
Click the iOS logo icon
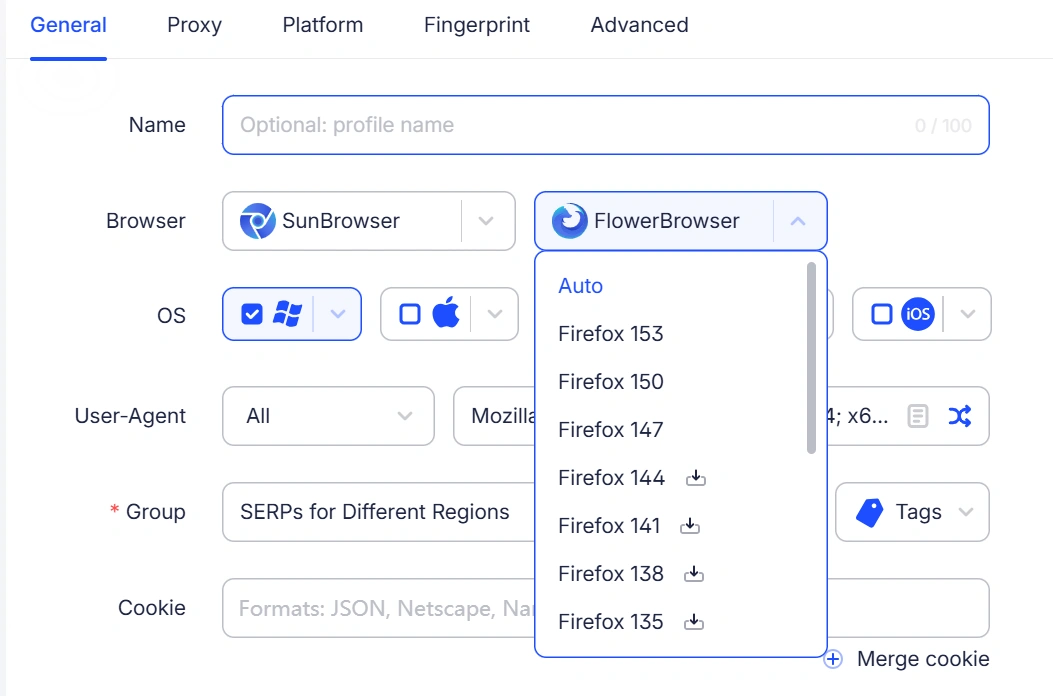point(917,314)
